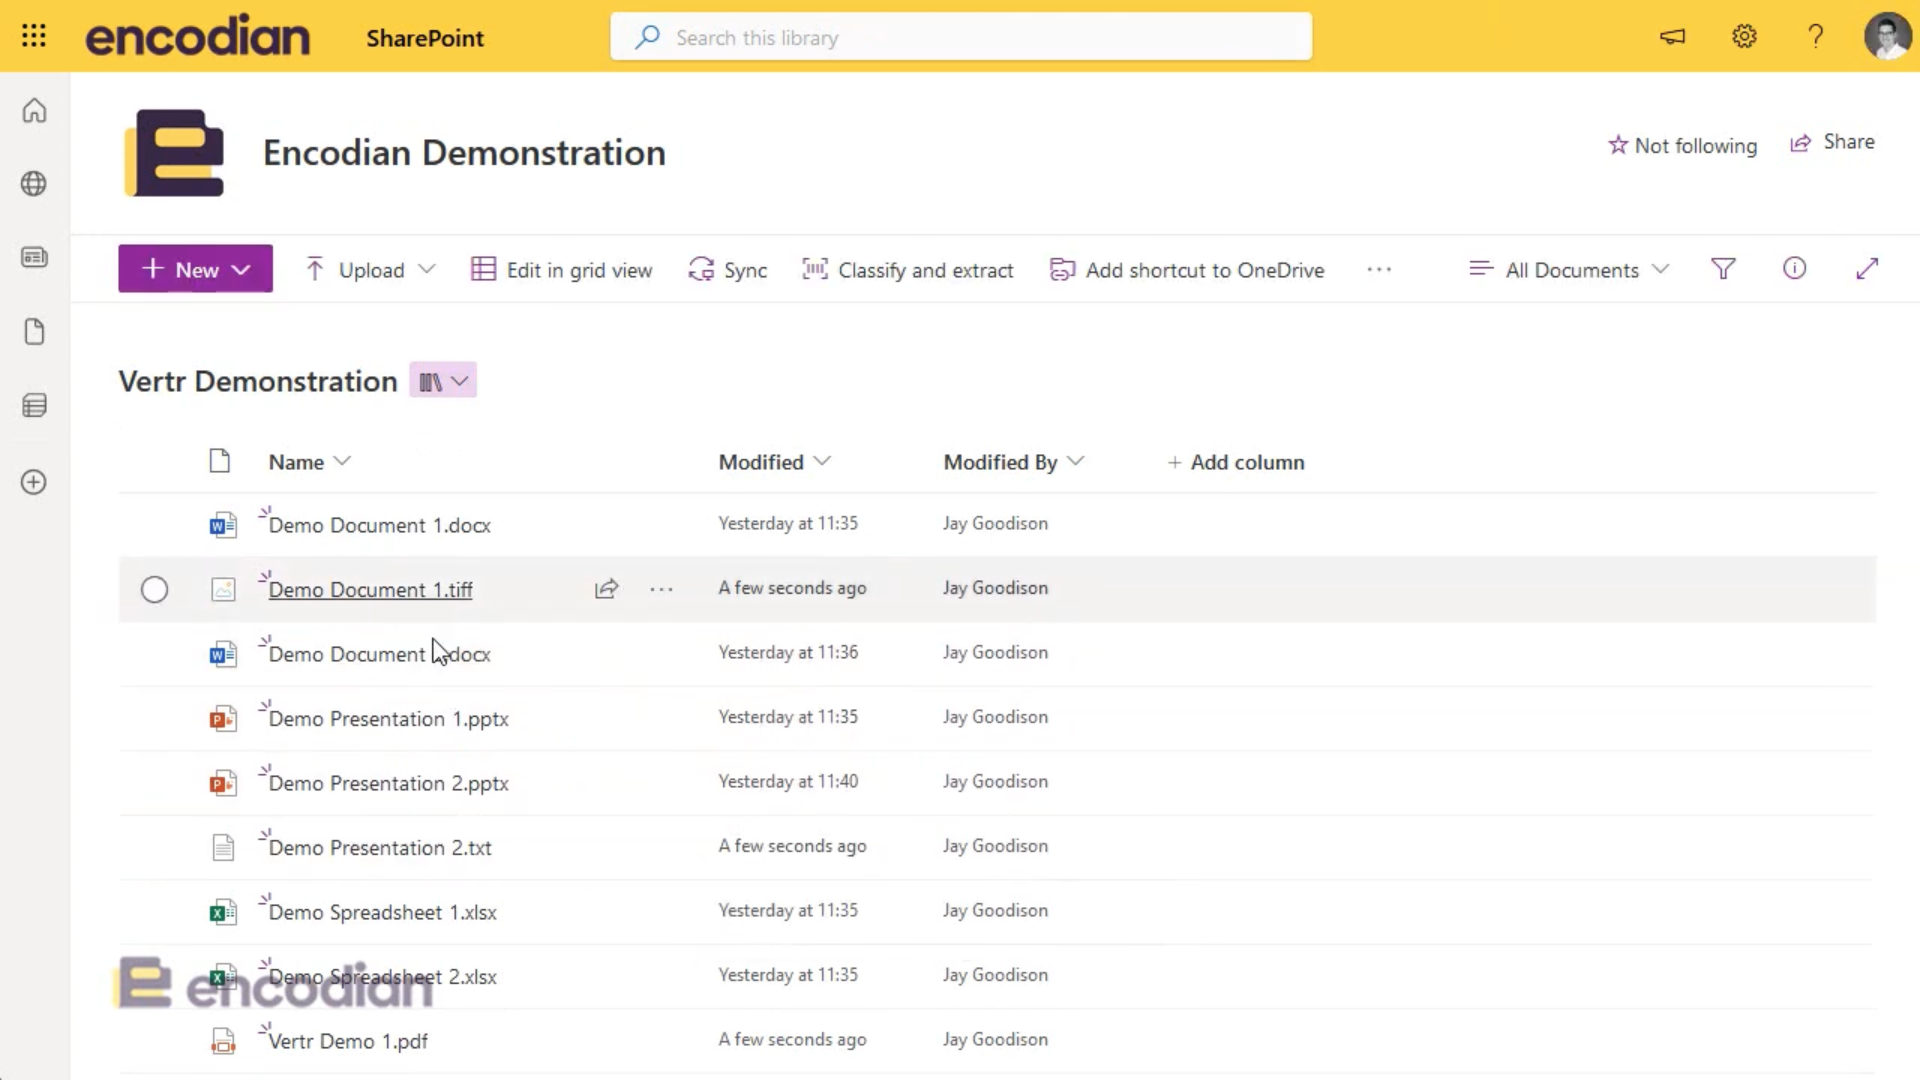1920x1080 pixels.
Task: Toggle Not following star for this site
Action: tap(1682, 145)
